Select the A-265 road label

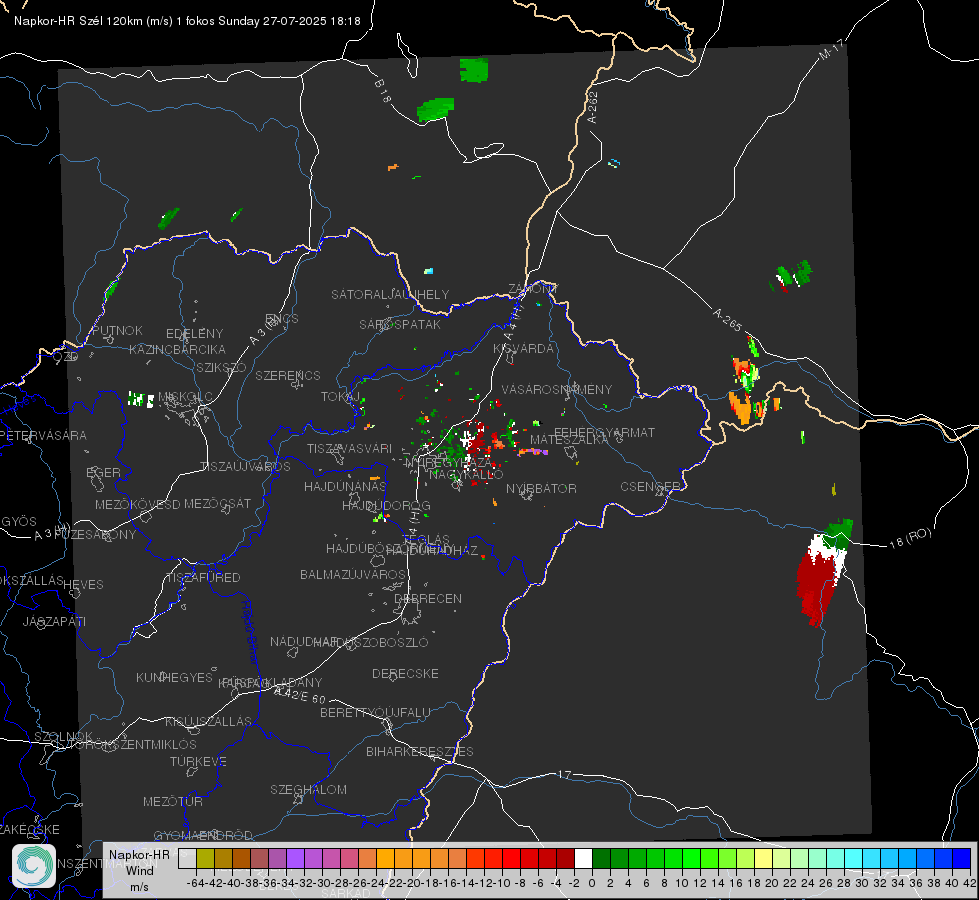pos(727,320)
